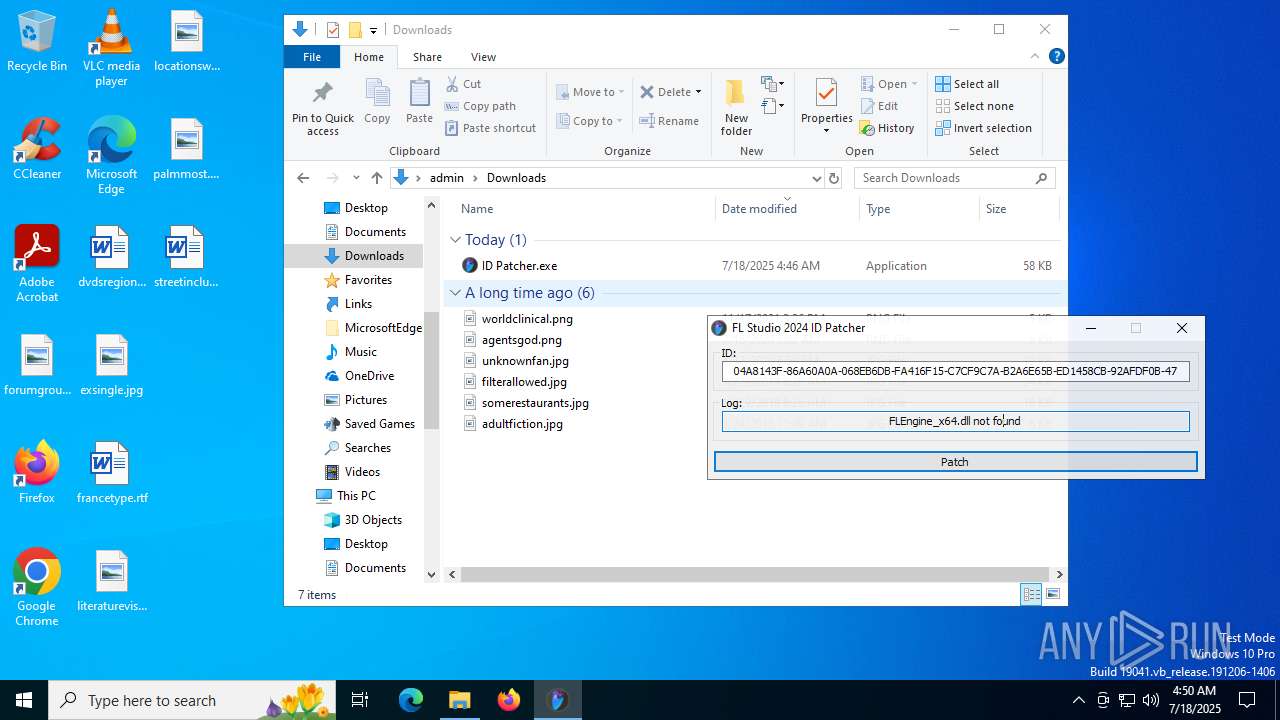The image size is (1280, 720).
Task: Open File Explorer from taskbar
Action: [460, 700]
